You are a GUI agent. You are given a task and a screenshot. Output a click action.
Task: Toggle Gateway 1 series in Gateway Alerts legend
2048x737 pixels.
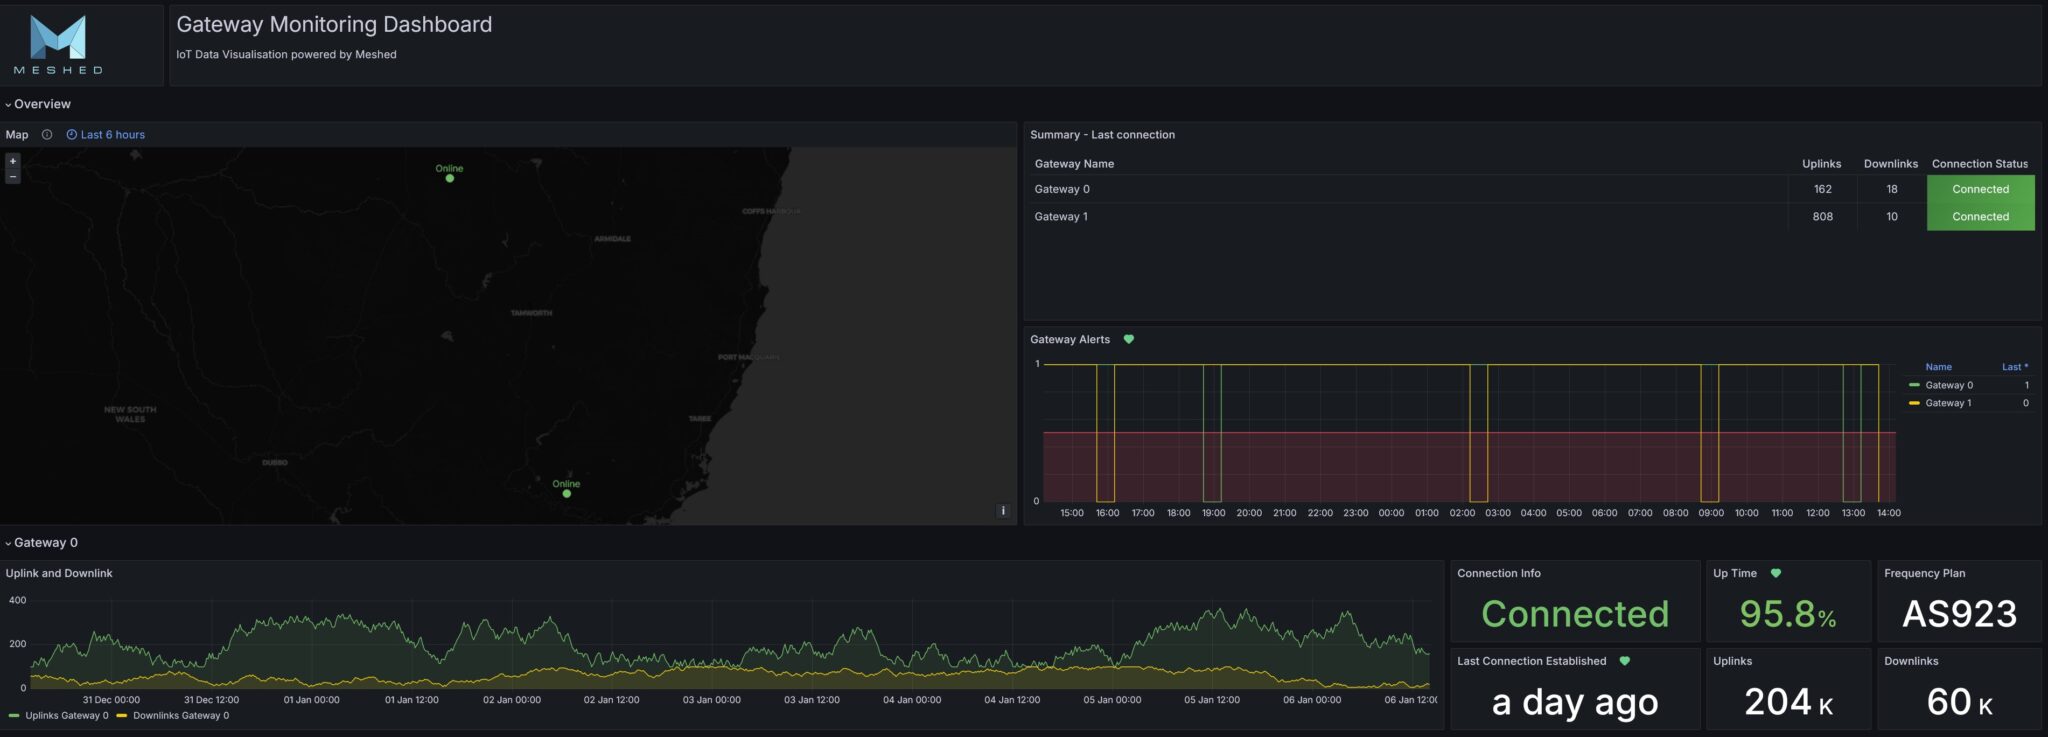click(1948, 404)
